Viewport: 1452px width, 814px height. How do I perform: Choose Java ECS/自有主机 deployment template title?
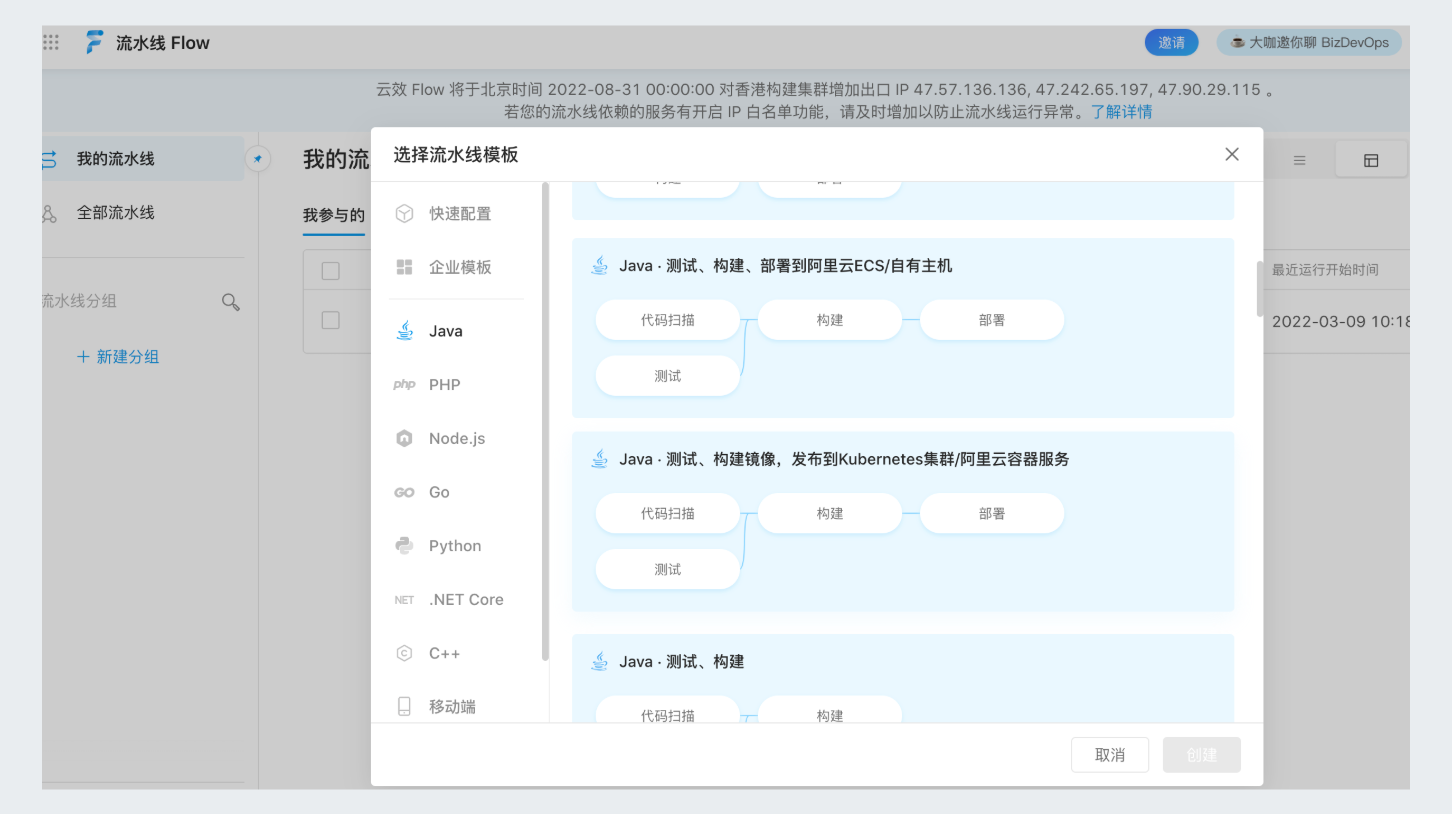[785, 266]
